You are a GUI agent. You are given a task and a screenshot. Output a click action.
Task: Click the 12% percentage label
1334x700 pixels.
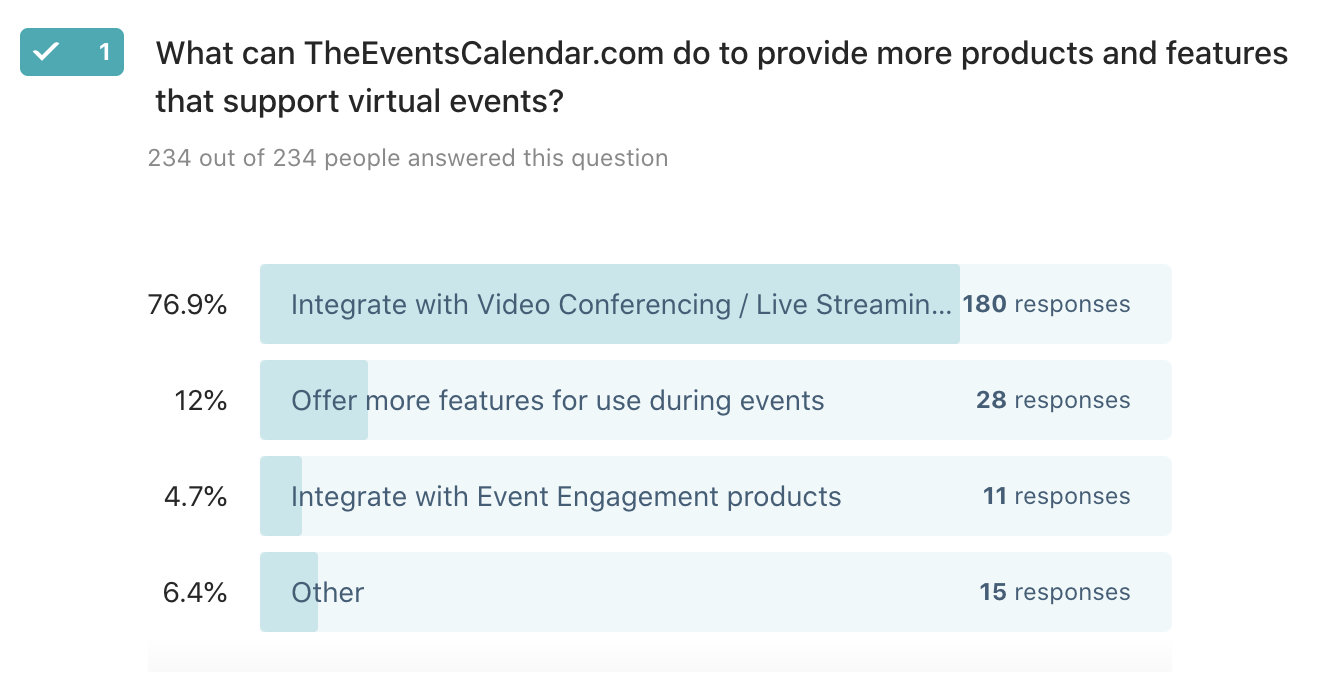coord(200,401)
